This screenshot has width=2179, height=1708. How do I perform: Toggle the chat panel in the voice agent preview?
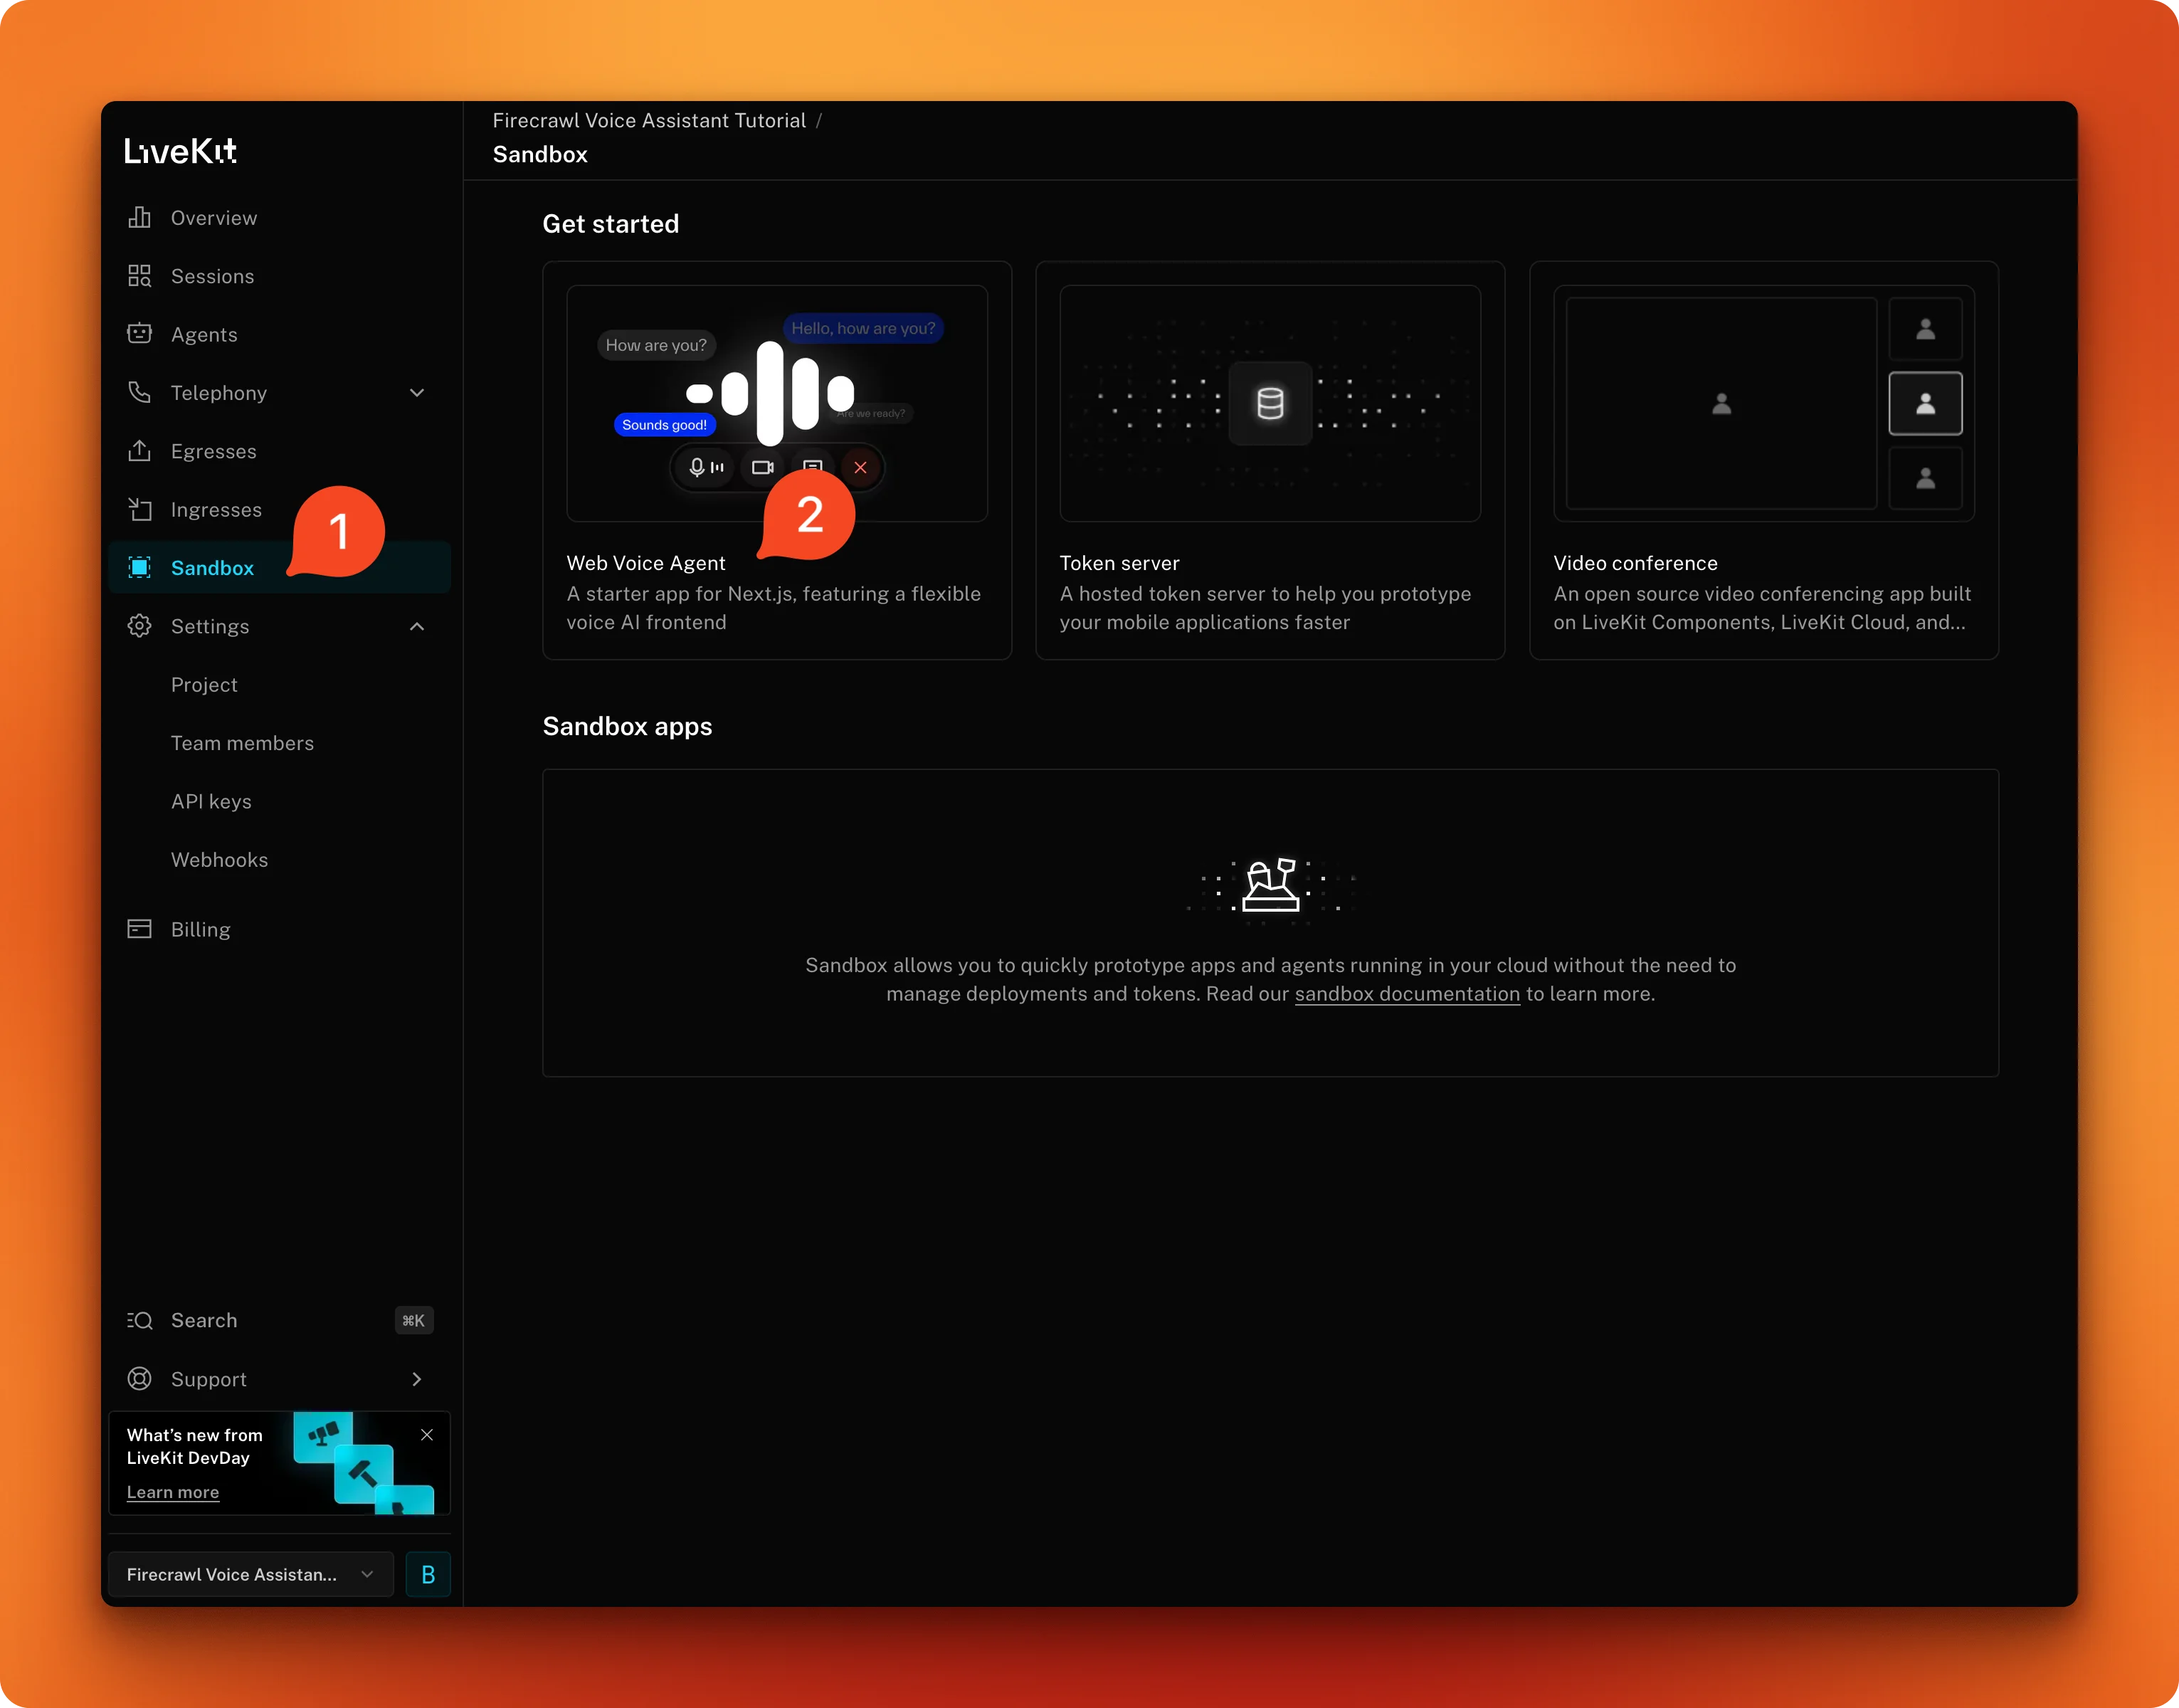click(812, 467)
